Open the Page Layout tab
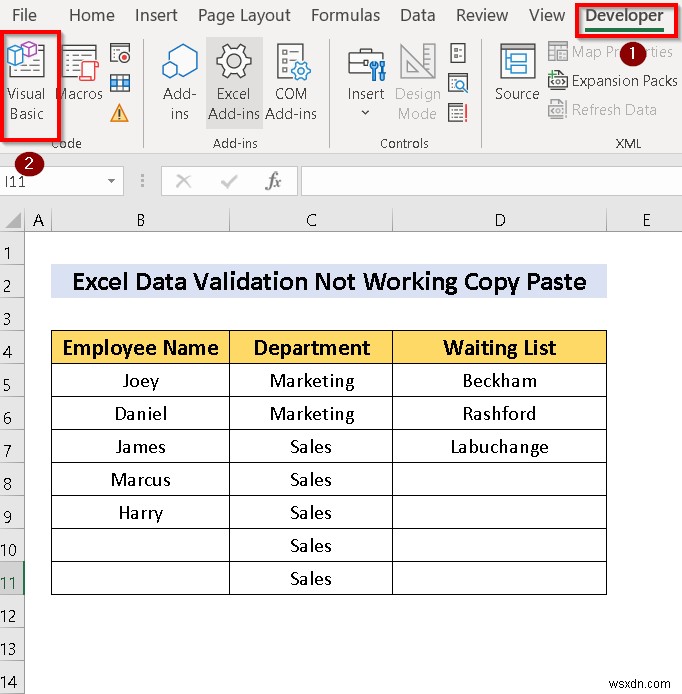The width and height of the screenshot is (682, 694). [244, 15]
